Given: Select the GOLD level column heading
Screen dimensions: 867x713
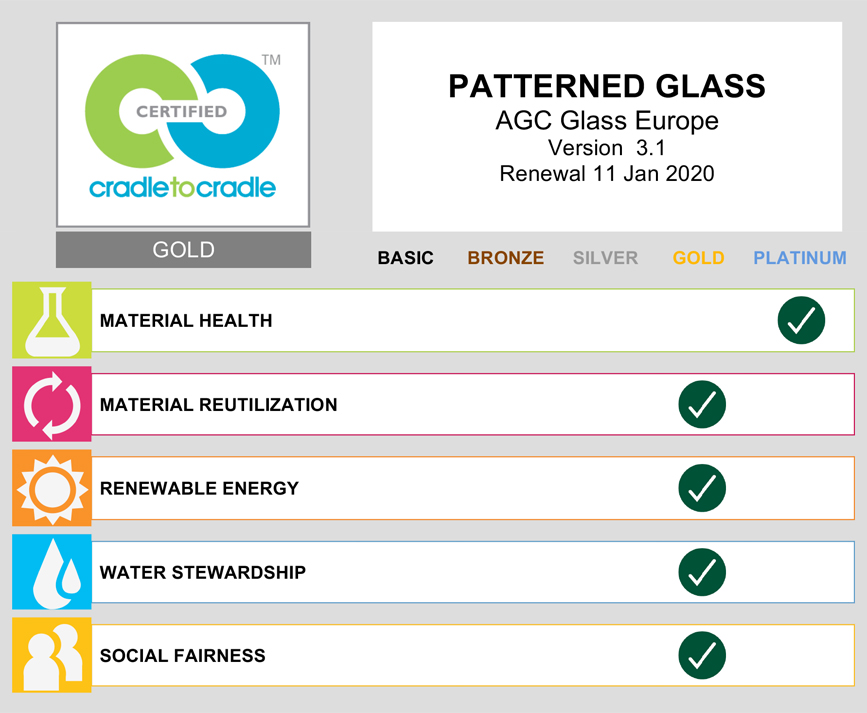Looking at the screenshot, I should click(698, 258).
